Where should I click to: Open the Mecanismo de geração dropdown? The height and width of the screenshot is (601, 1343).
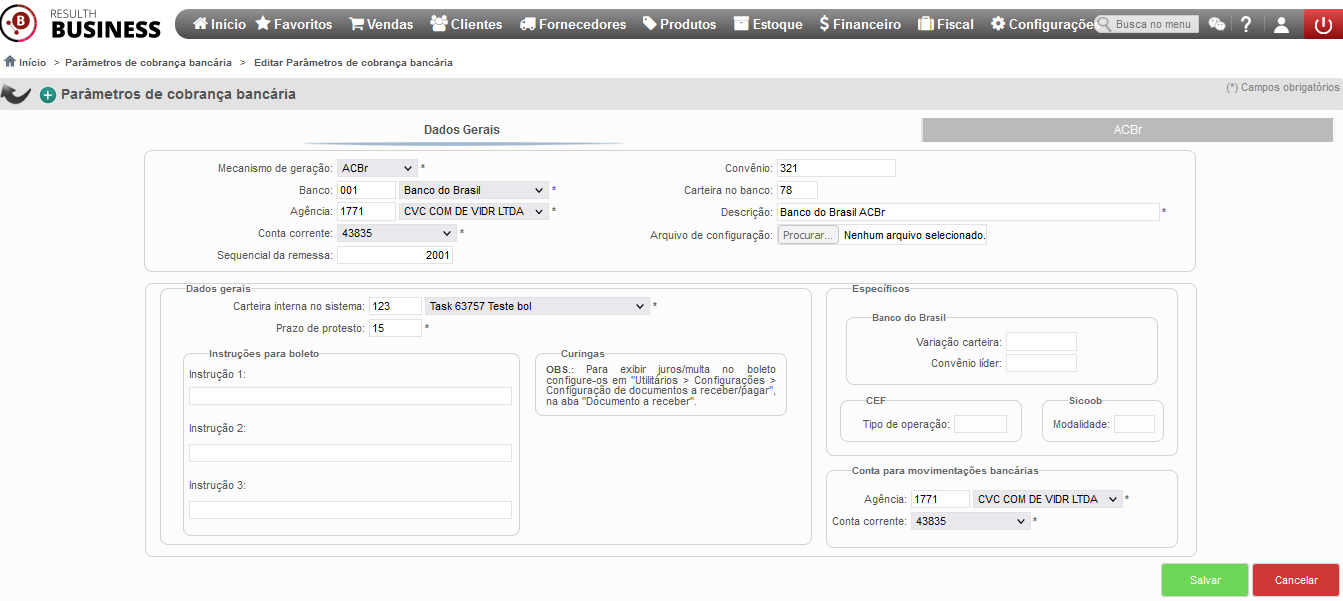coord(377,168)
